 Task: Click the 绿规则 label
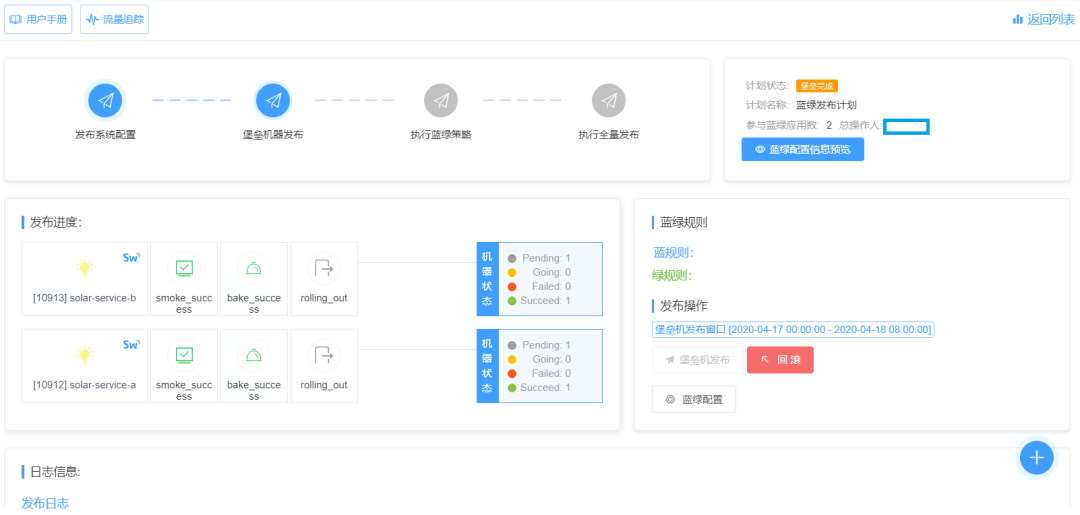(x=673, y=276)
